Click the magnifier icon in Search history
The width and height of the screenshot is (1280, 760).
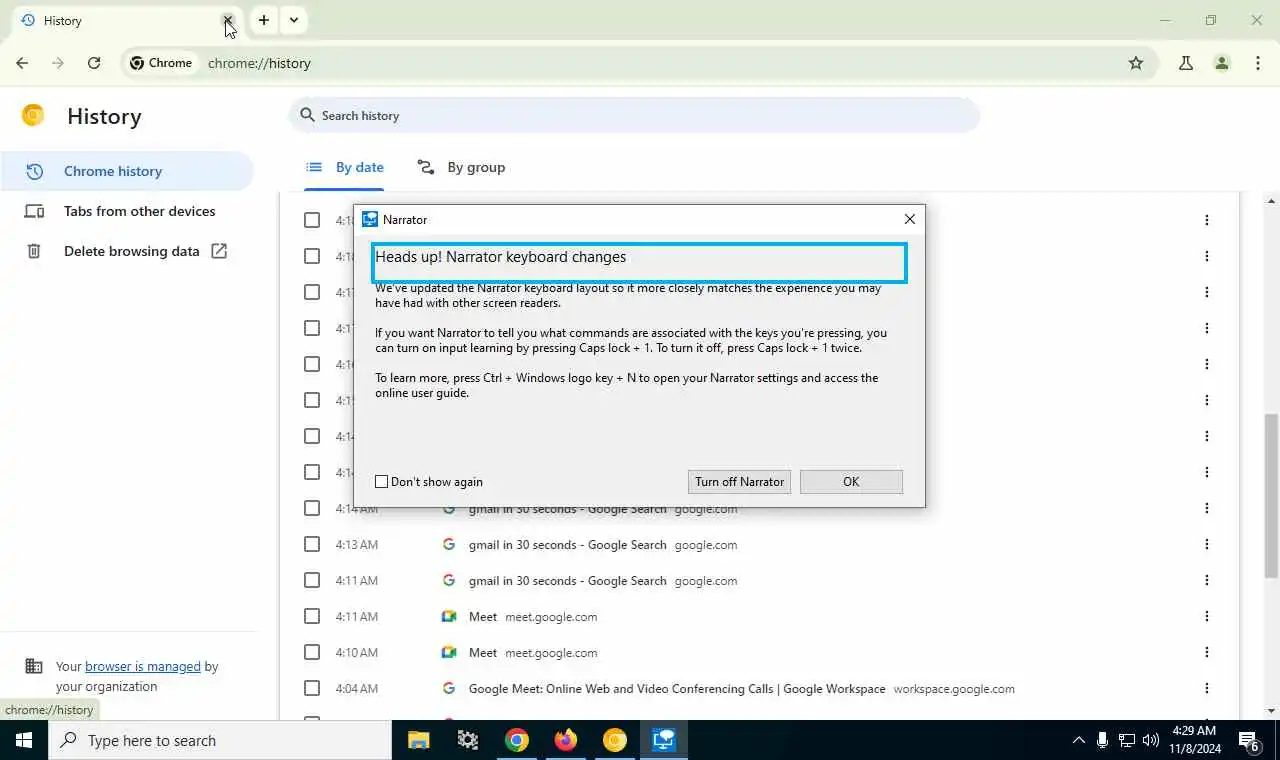pos(307,115)
